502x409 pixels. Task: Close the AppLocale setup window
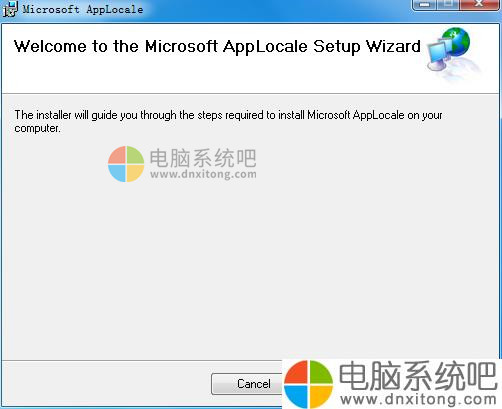click(x=479, y=5)
